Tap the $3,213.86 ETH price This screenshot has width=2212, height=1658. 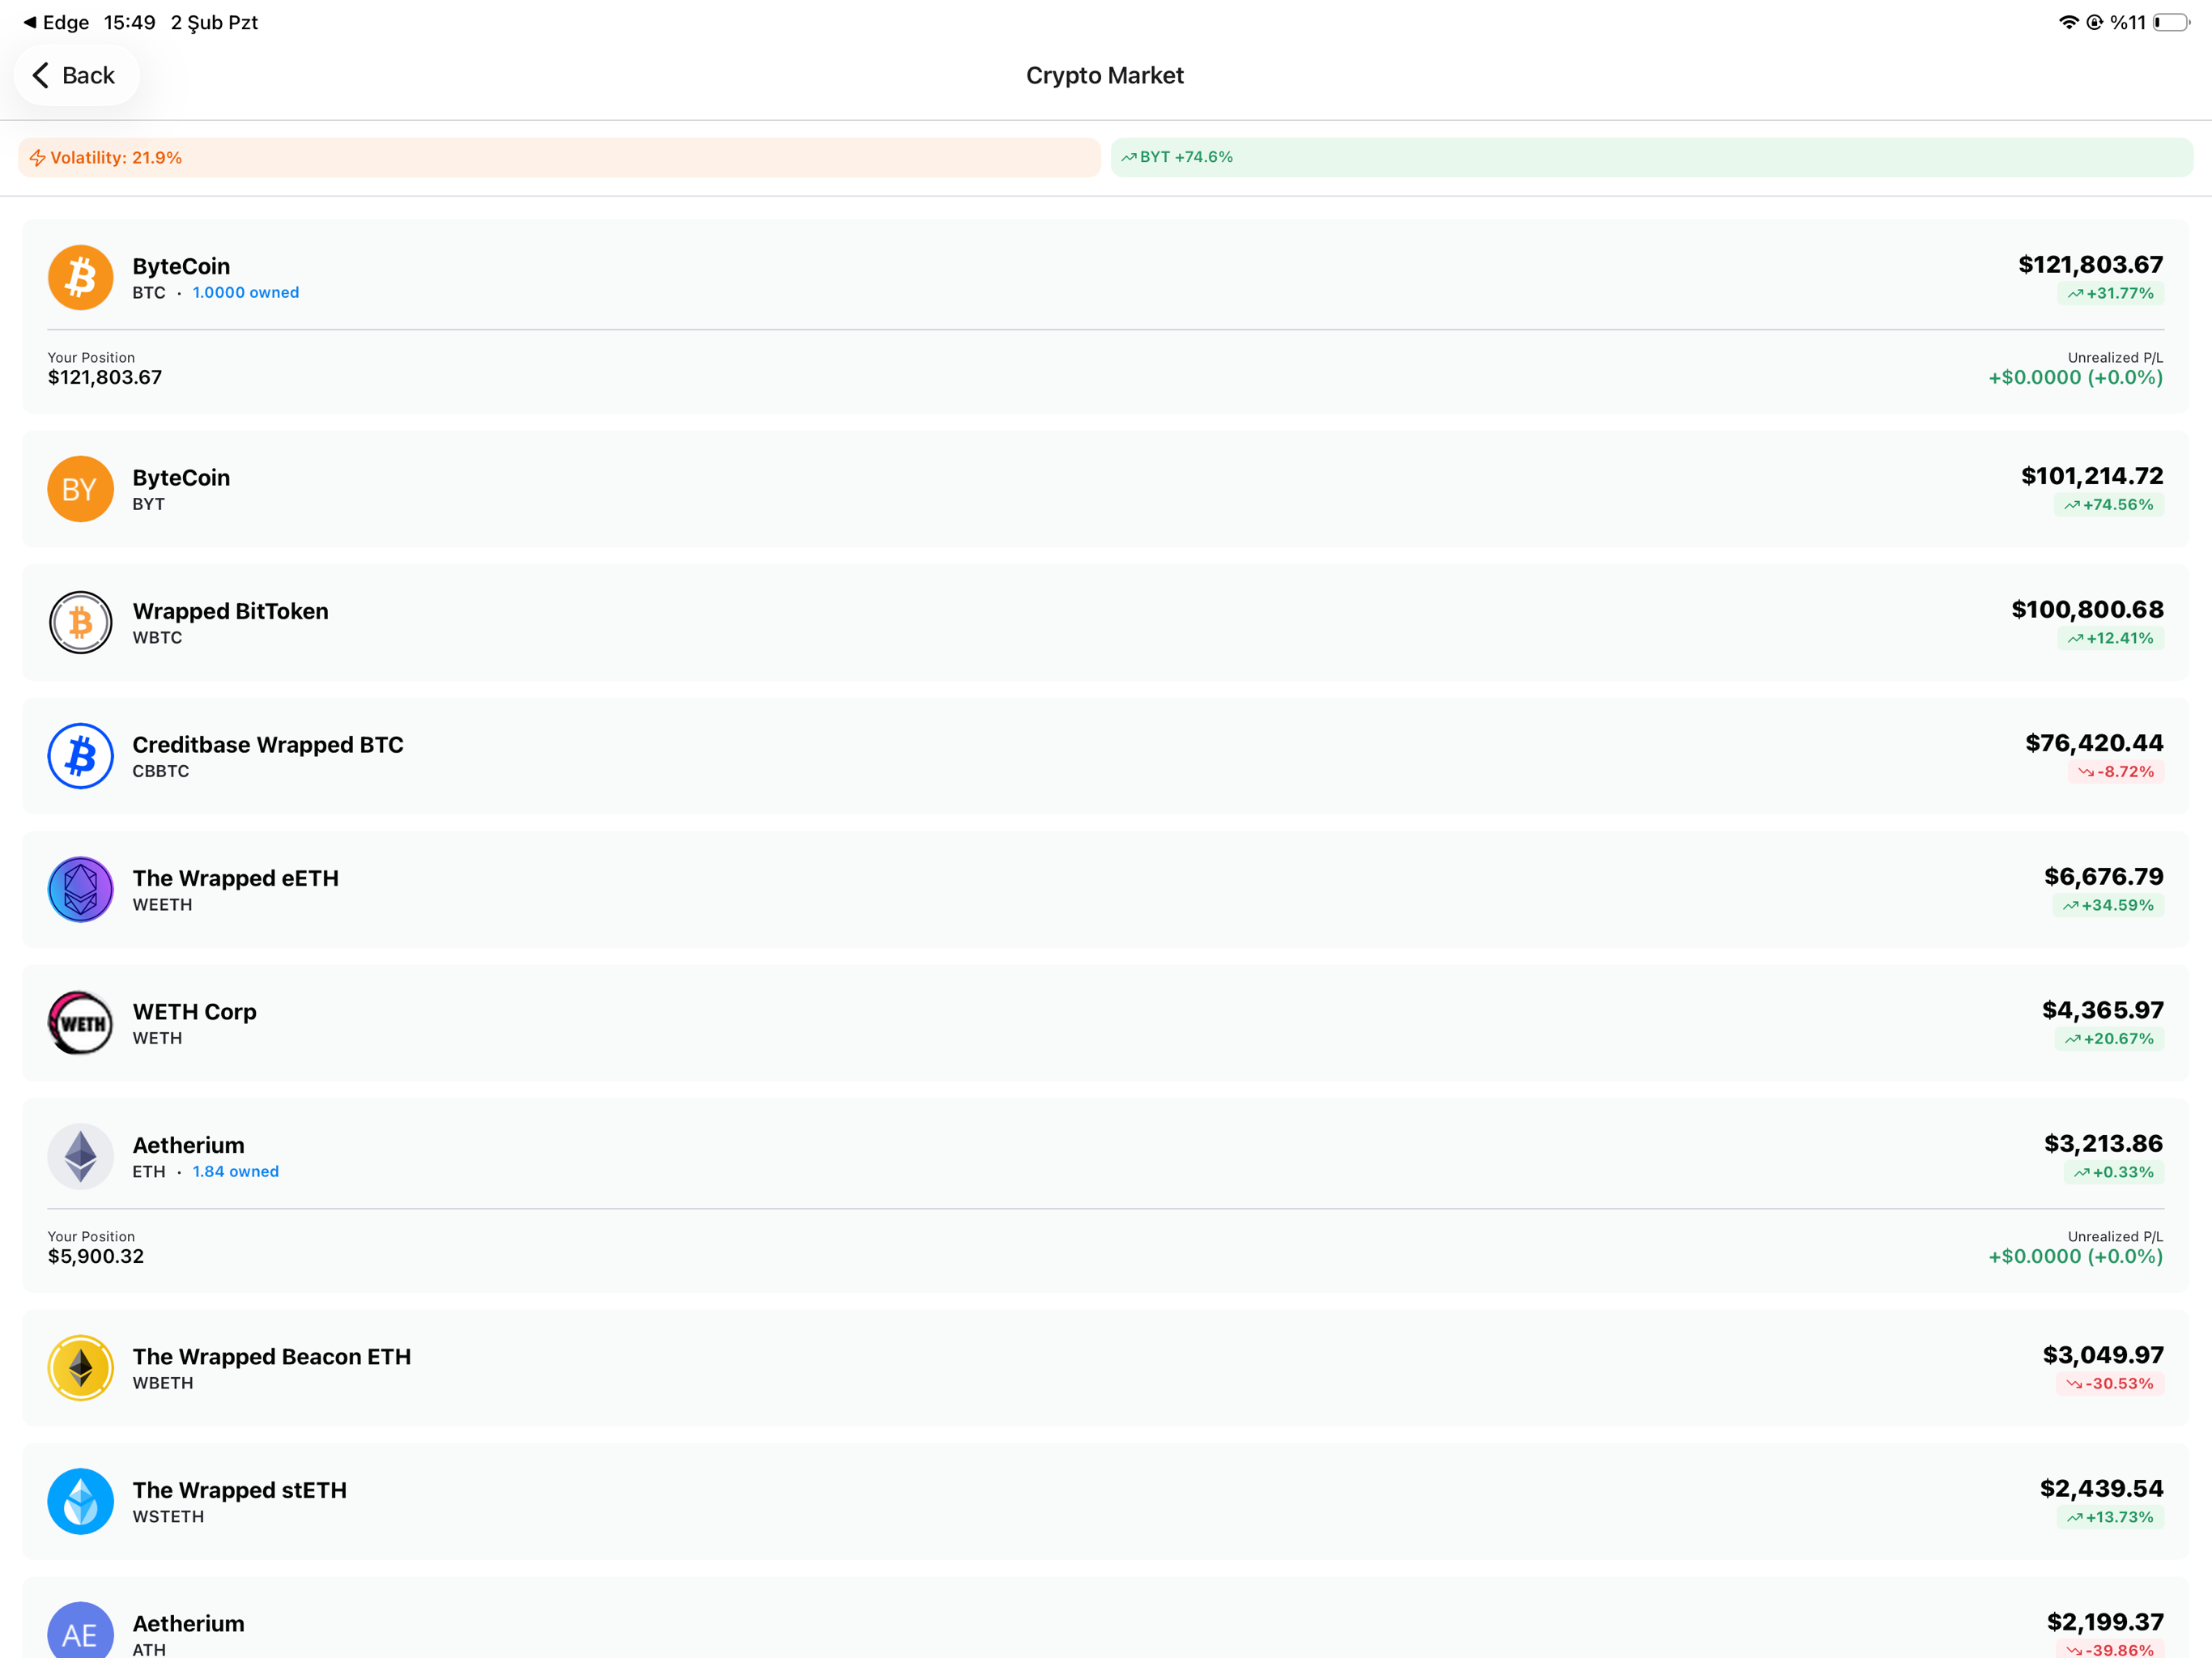(x=2103, y=1143)
